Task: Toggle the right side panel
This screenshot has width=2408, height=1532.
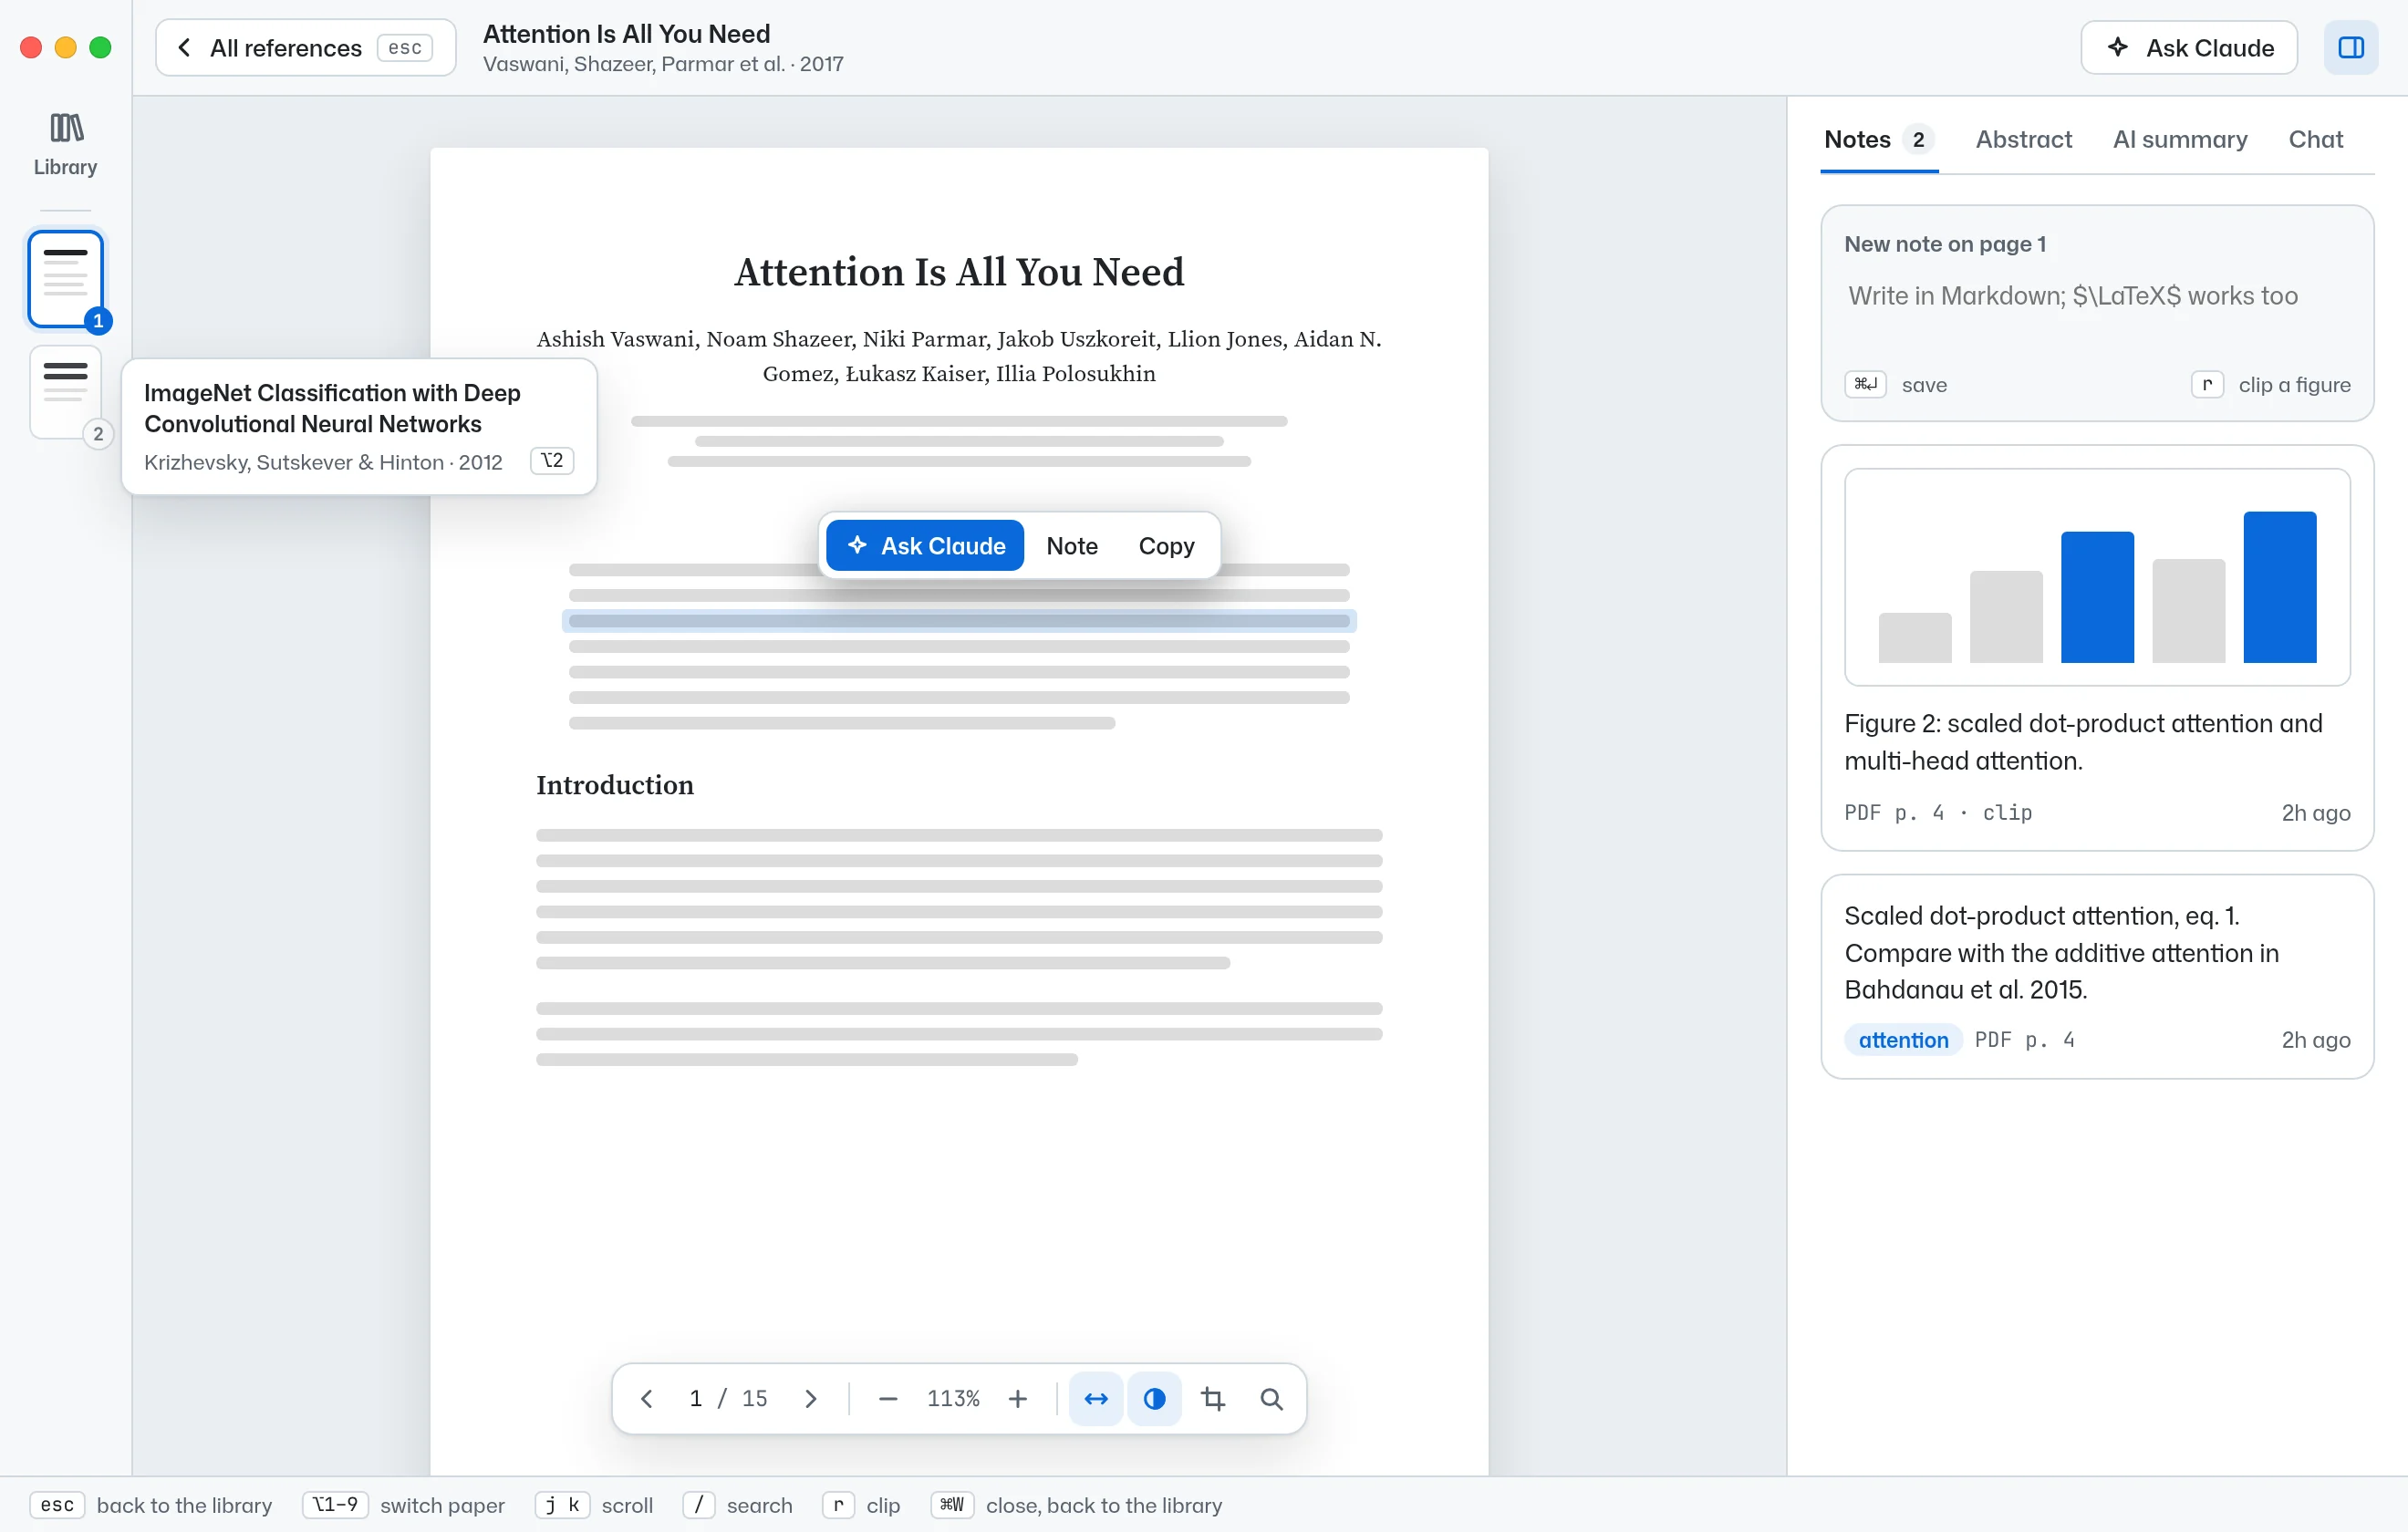Action: [2350, 48]
